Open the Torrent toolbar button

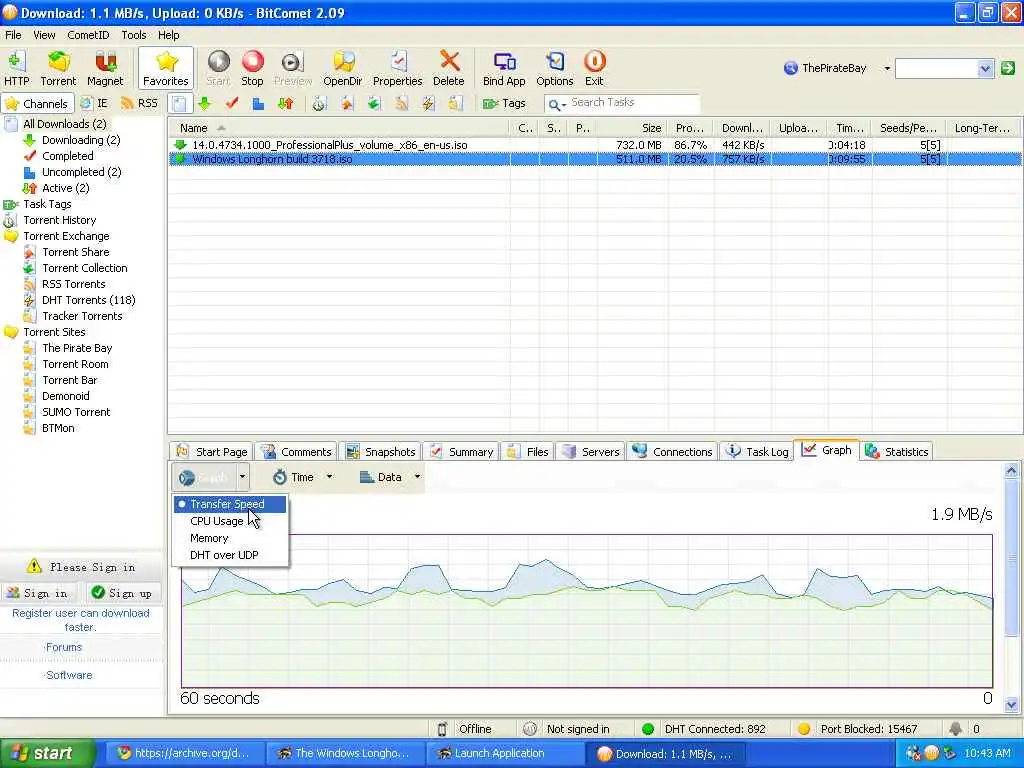click(x=58, y=69)
